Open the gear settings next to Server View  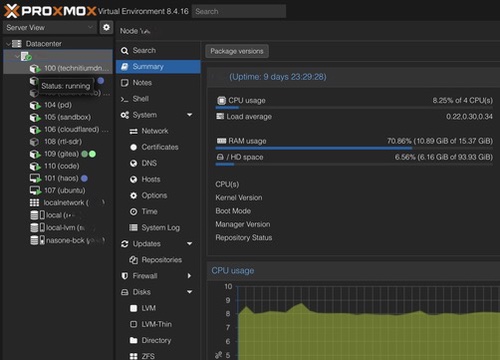pos(106,27)
